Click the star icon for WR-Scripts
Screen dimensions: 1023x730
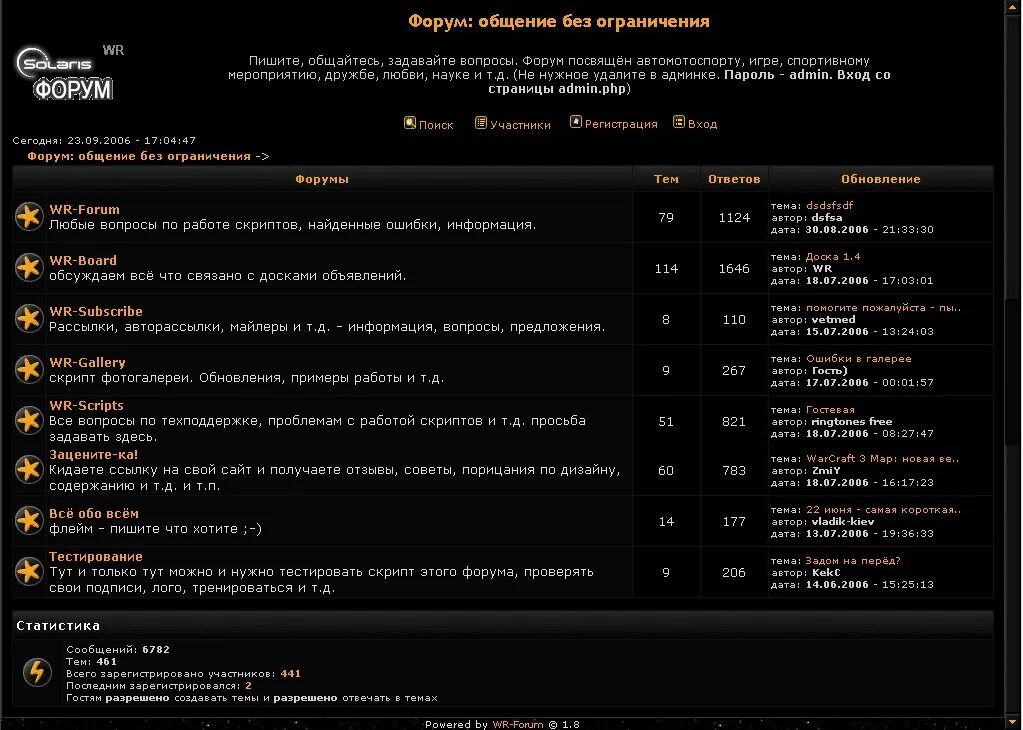(29, 420)
